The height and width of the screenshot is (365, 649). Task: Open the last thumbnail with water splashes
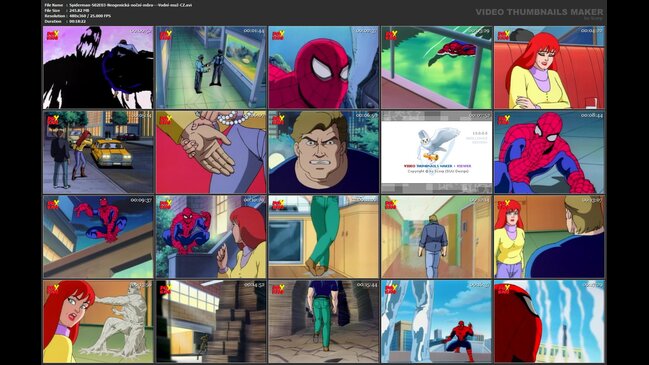click(549, 322)
